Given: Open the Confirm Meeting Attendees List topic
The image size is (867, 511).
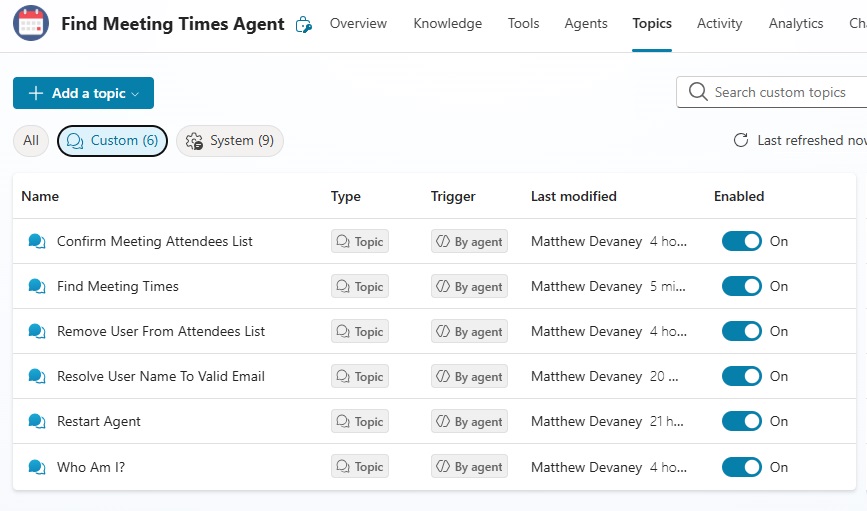Looking at the screenshot, I should pyautogui.click(x=154, y=241).
